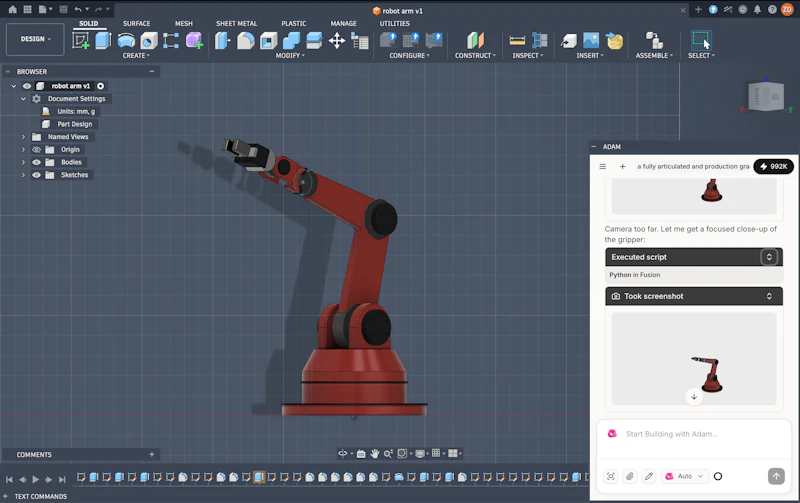Viewport: 800px width, 503px height.
Task: Collapse Document Settings node
Action: click(x=23, y=98)
